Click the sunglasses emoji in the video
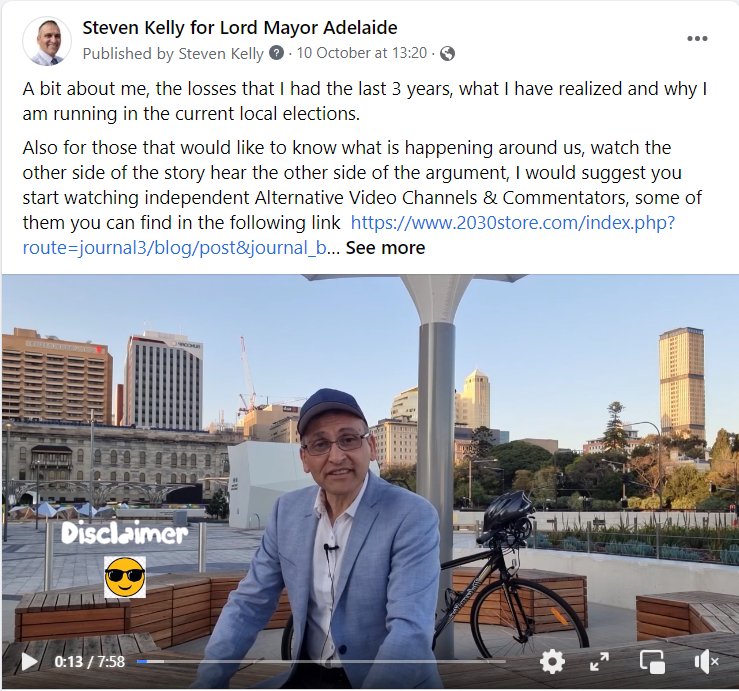The width and height of the screenshot is (739, 691). click(124, 577)
